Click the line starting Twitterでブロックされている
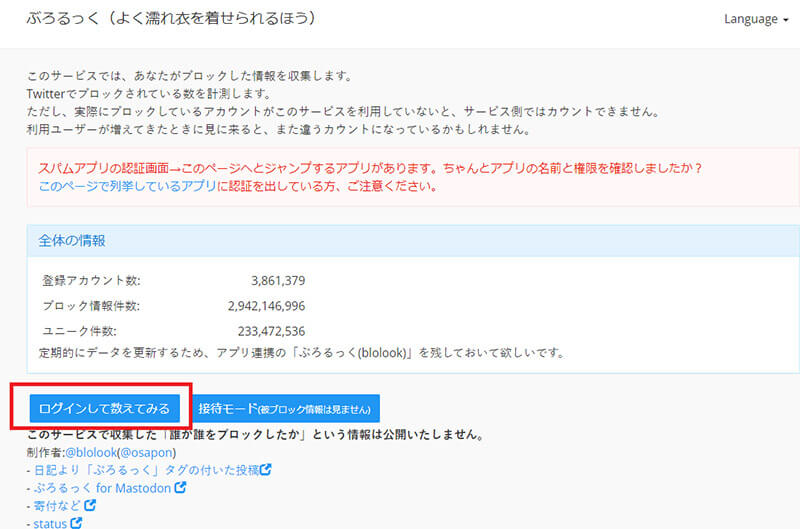The width and height of the screenshot is (800, 529). click(149, 94)
